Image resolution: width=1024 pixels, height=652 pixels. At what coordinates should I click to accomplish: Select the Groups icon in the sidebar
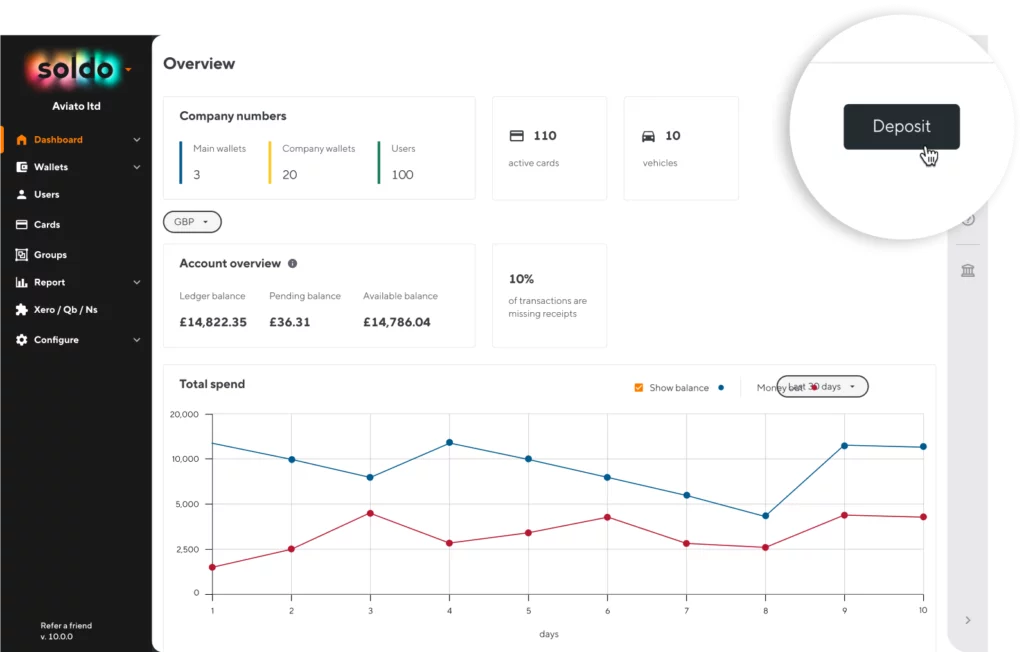[x=22, y=254]
